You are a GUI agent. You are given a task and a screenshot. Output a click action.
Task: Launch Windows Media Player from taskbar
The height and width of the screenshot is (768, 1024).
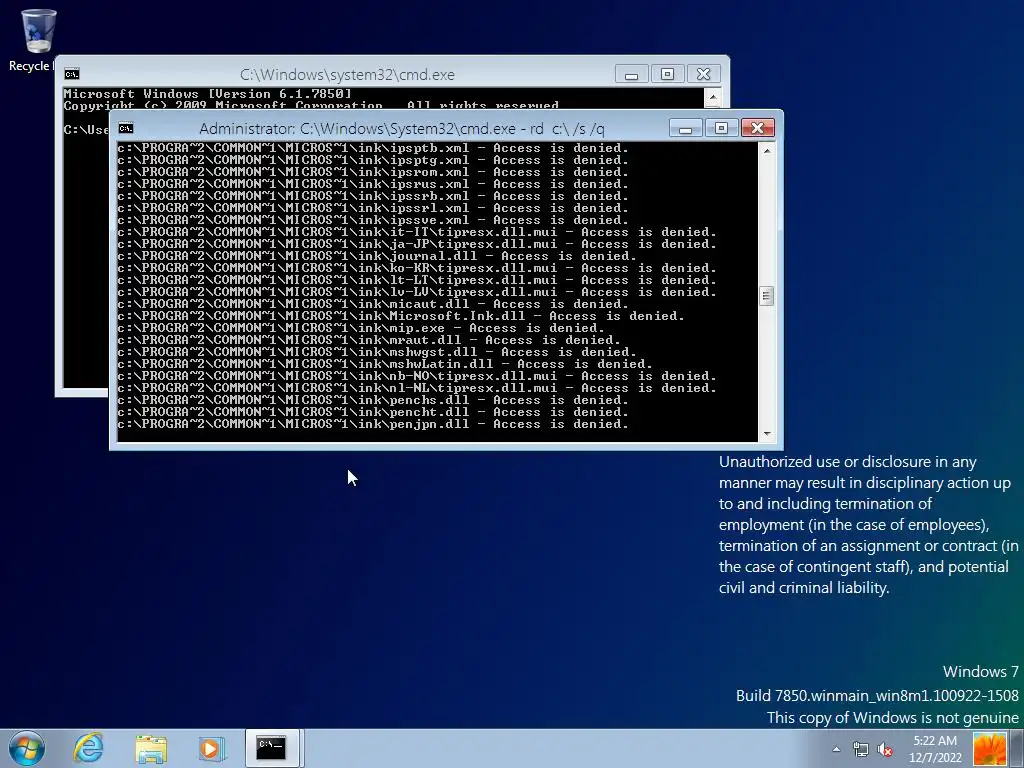211,748
